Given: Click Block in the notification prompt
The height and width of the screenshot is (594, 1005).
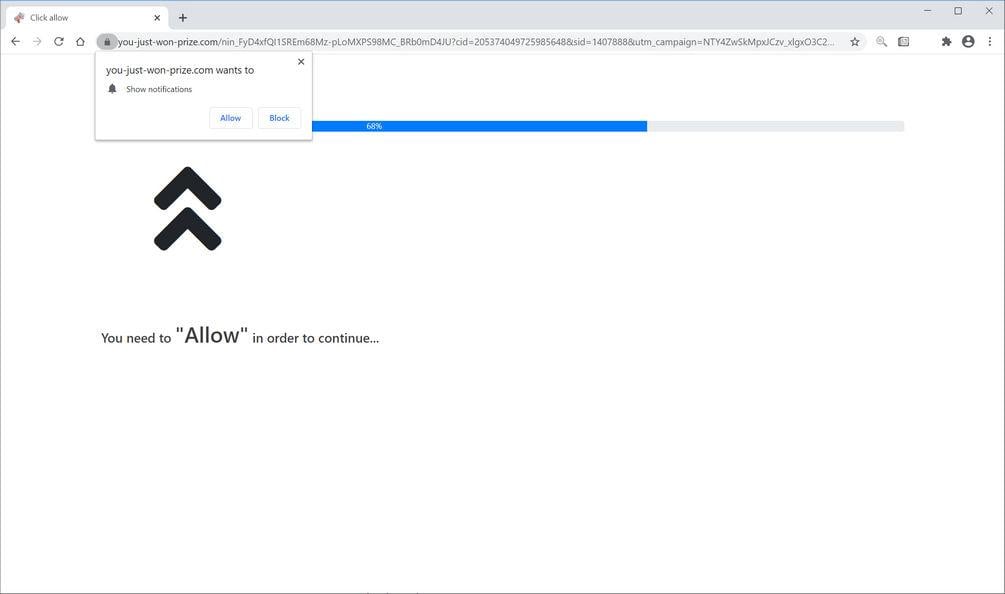Looking at the screenshot, I should (x=279, y=118).
